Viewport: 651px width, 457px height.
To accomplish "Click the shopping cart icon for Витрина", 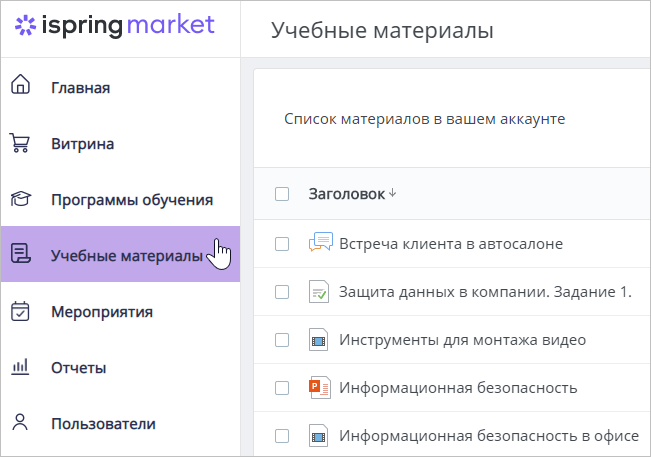I will click(20, 143).
